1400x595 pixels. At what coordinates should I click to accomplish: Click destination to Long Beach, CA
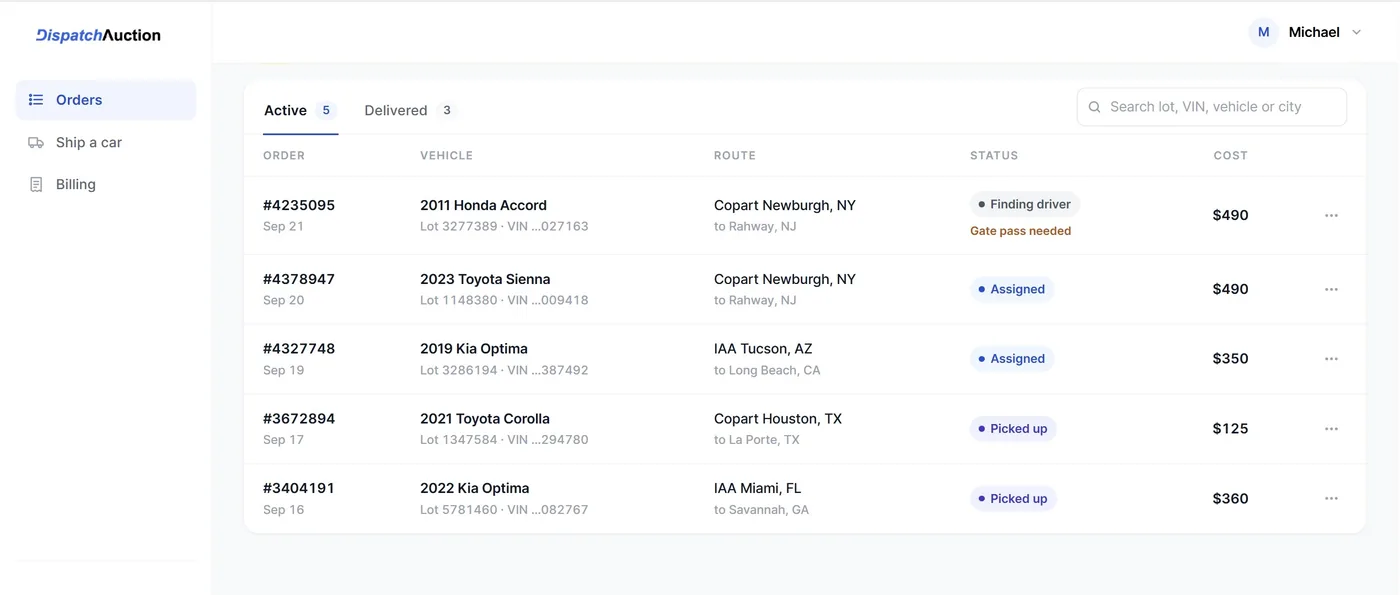[x=767, y=370]
